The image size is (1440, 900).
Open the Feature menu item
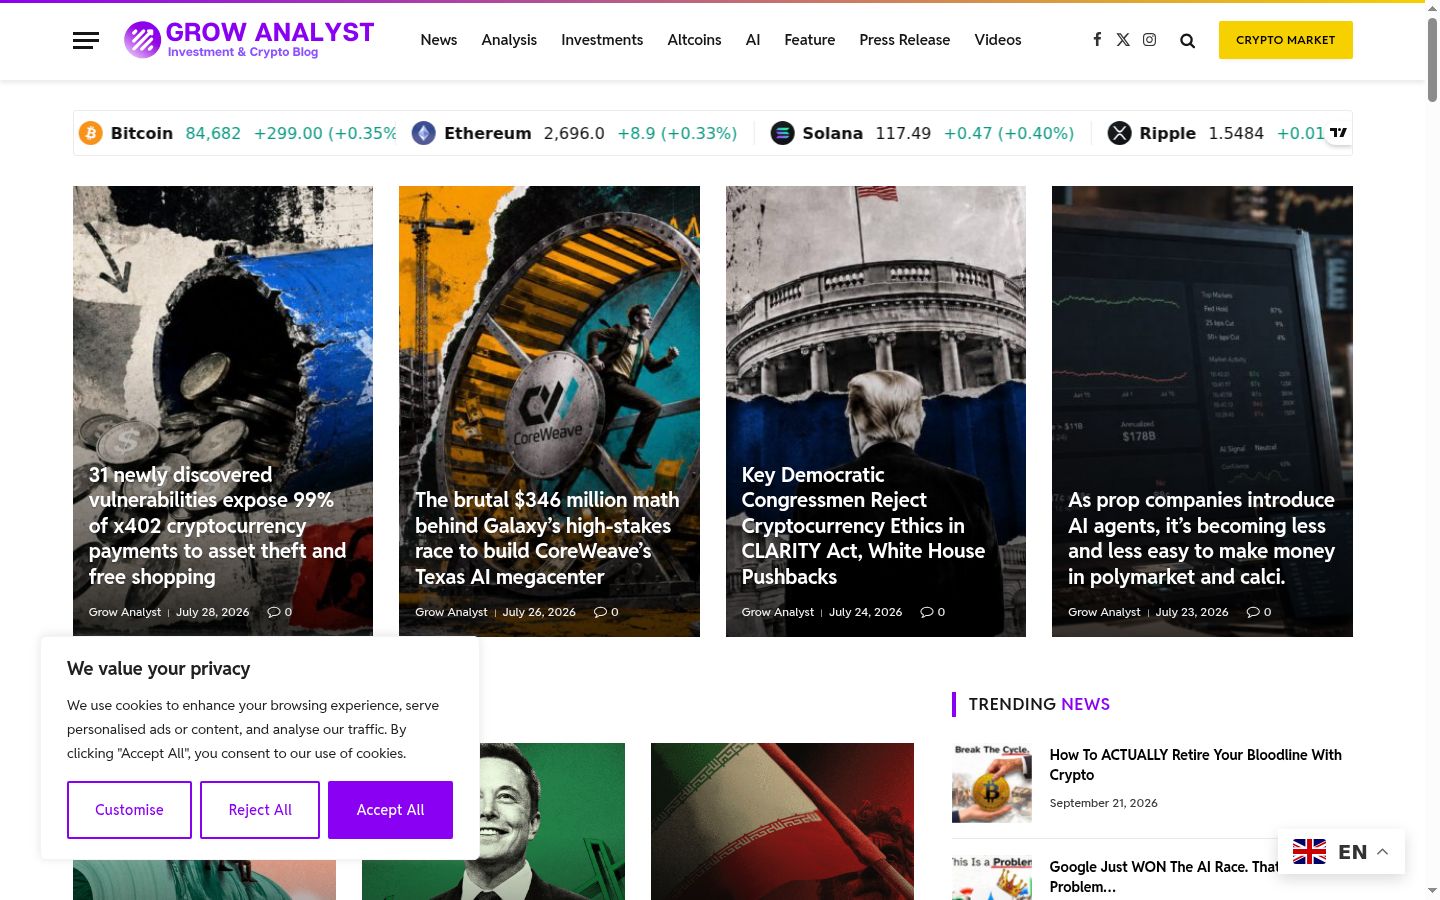coord(810,40)
